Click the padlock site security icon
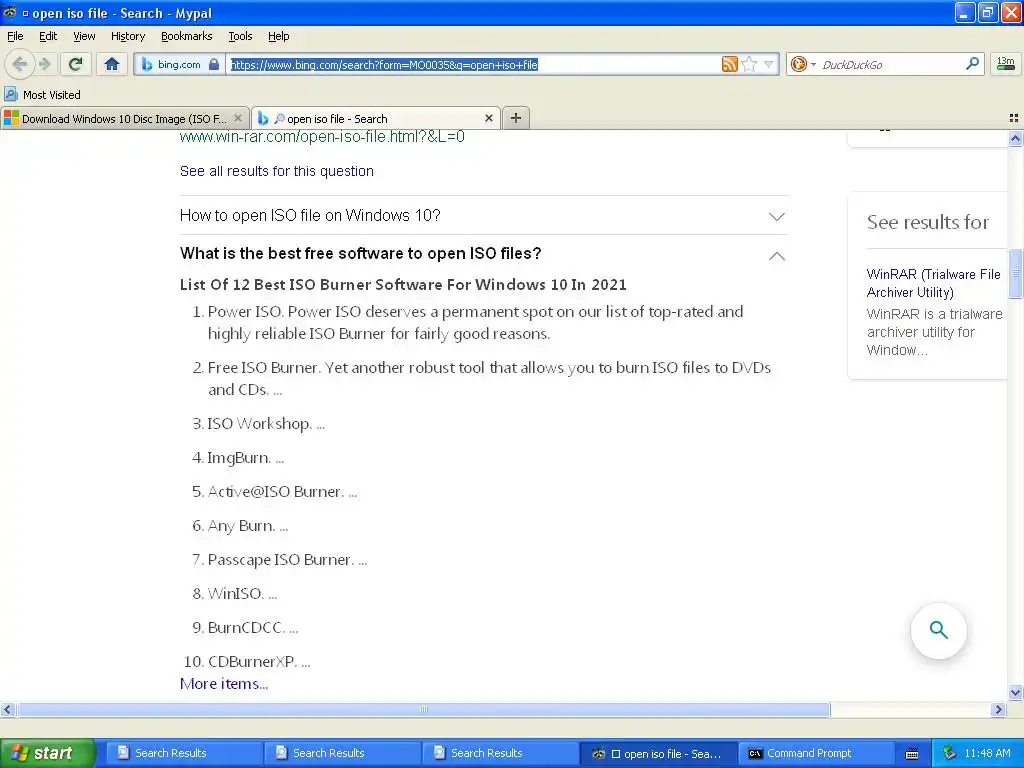Viewport: 1024px width, 768px height. pos(214,64)
